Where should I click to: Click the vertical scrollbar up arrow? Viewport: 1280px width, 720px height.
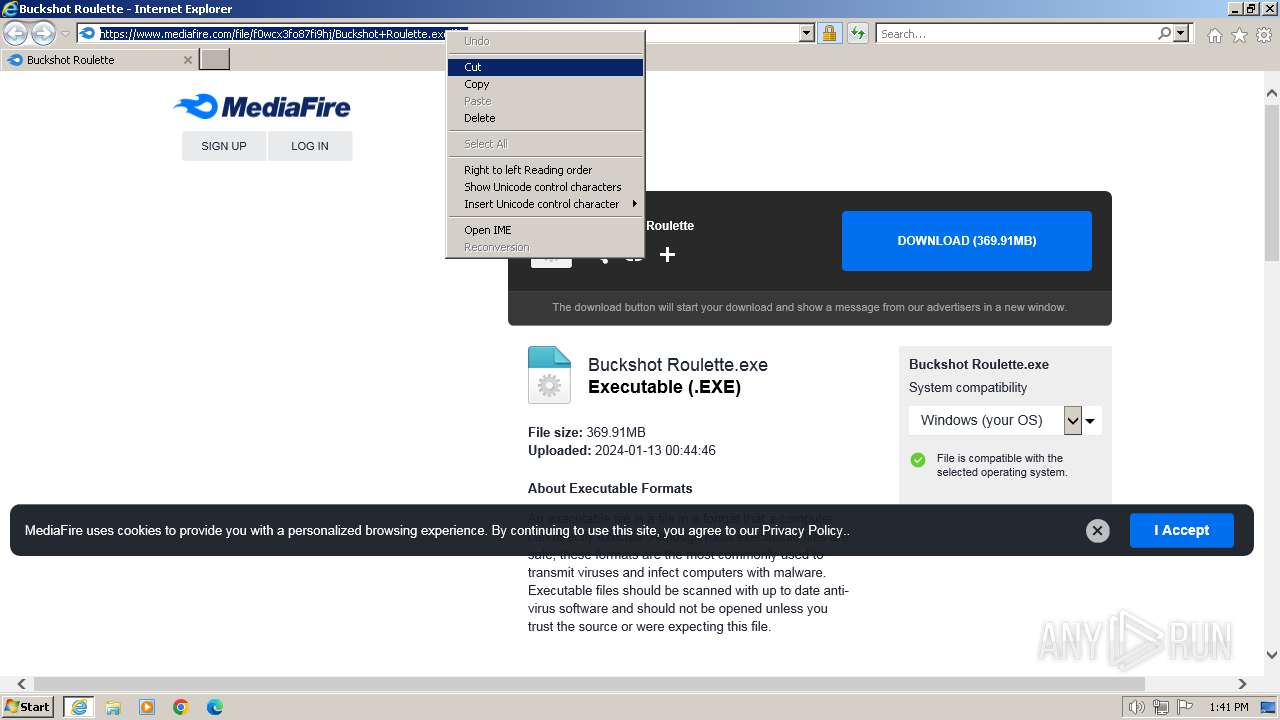(1272, 93)
